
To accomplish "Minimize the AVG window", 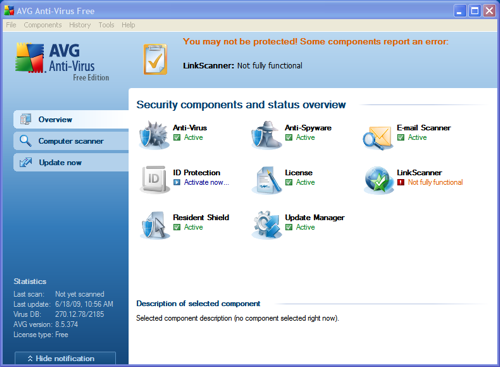I will click(x=460, y=11).
